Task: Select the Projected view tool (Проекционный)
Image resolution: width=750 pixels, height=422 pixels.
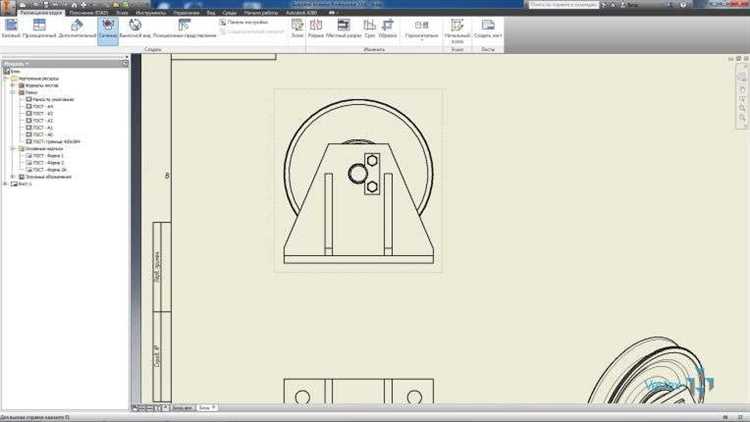Action: coord(39,29)
